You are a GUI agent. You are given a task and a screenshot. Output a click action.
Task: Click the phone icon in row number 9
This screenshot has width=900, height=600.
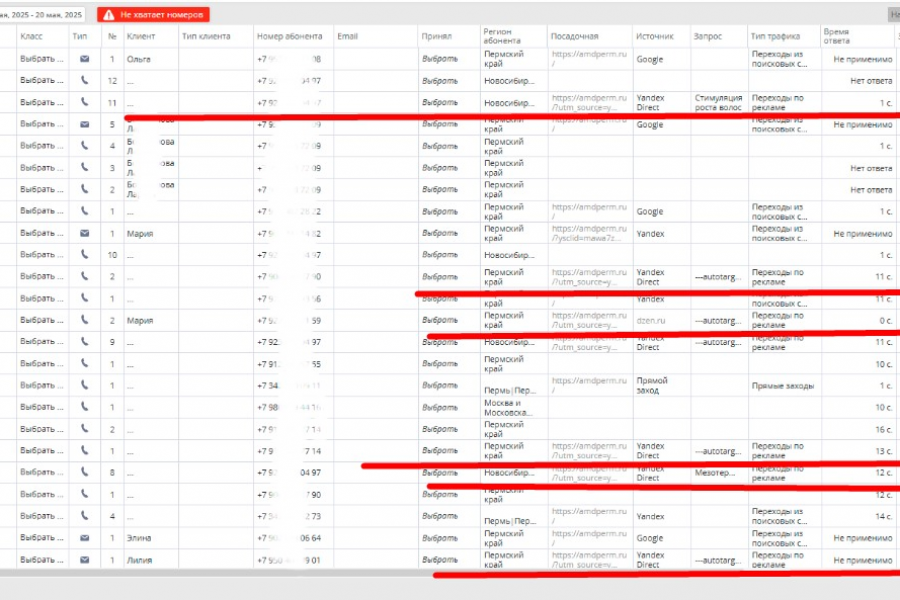(x=84, y=342)
